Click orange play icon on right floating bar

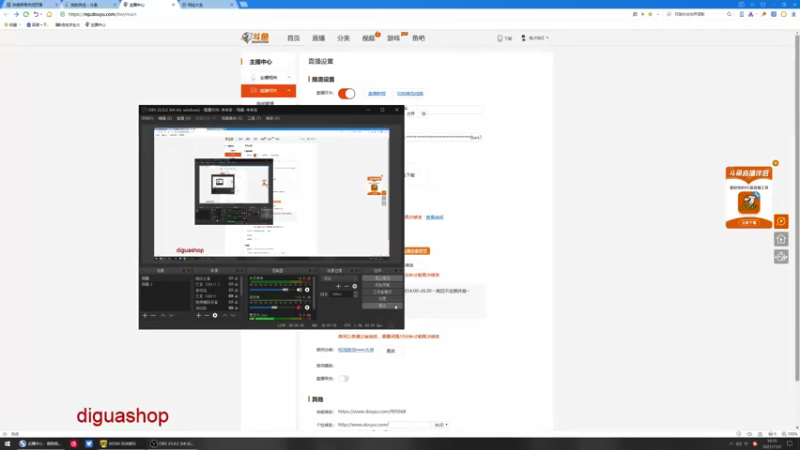pos(781,221)
